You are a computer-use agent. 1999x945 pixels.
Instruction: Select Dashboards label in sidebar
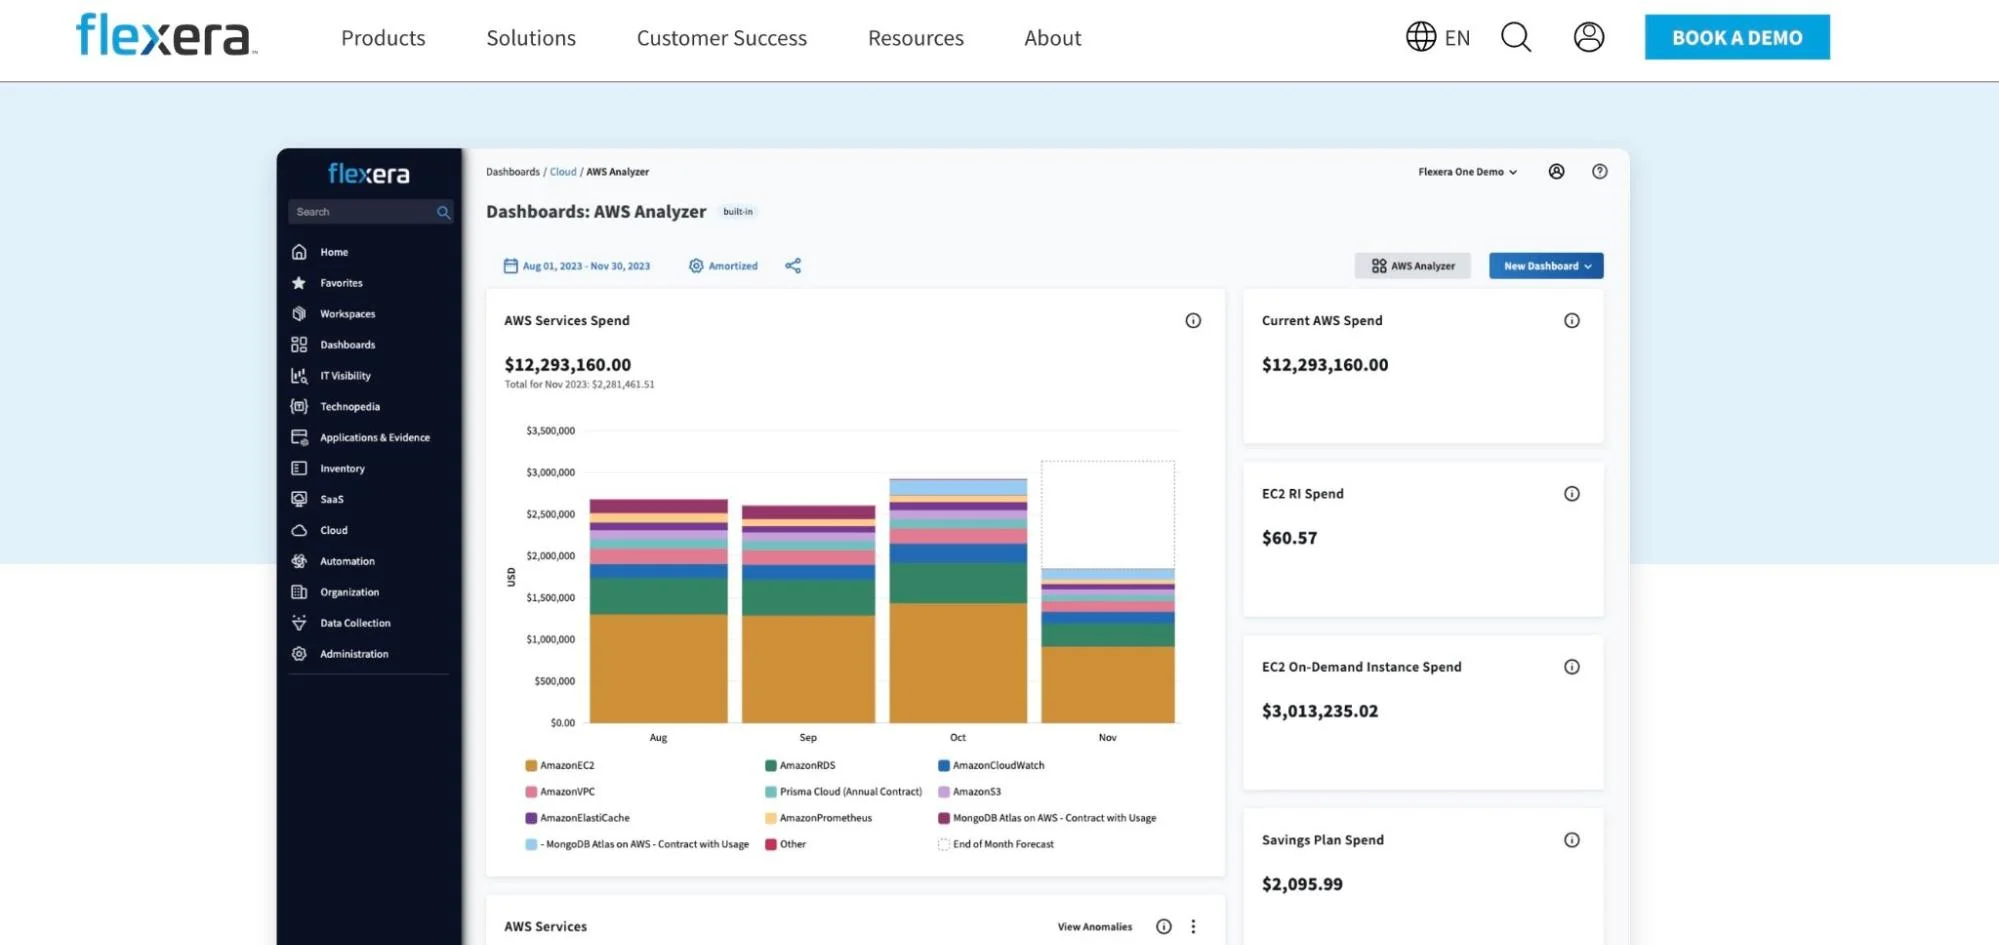coord(348,345)
